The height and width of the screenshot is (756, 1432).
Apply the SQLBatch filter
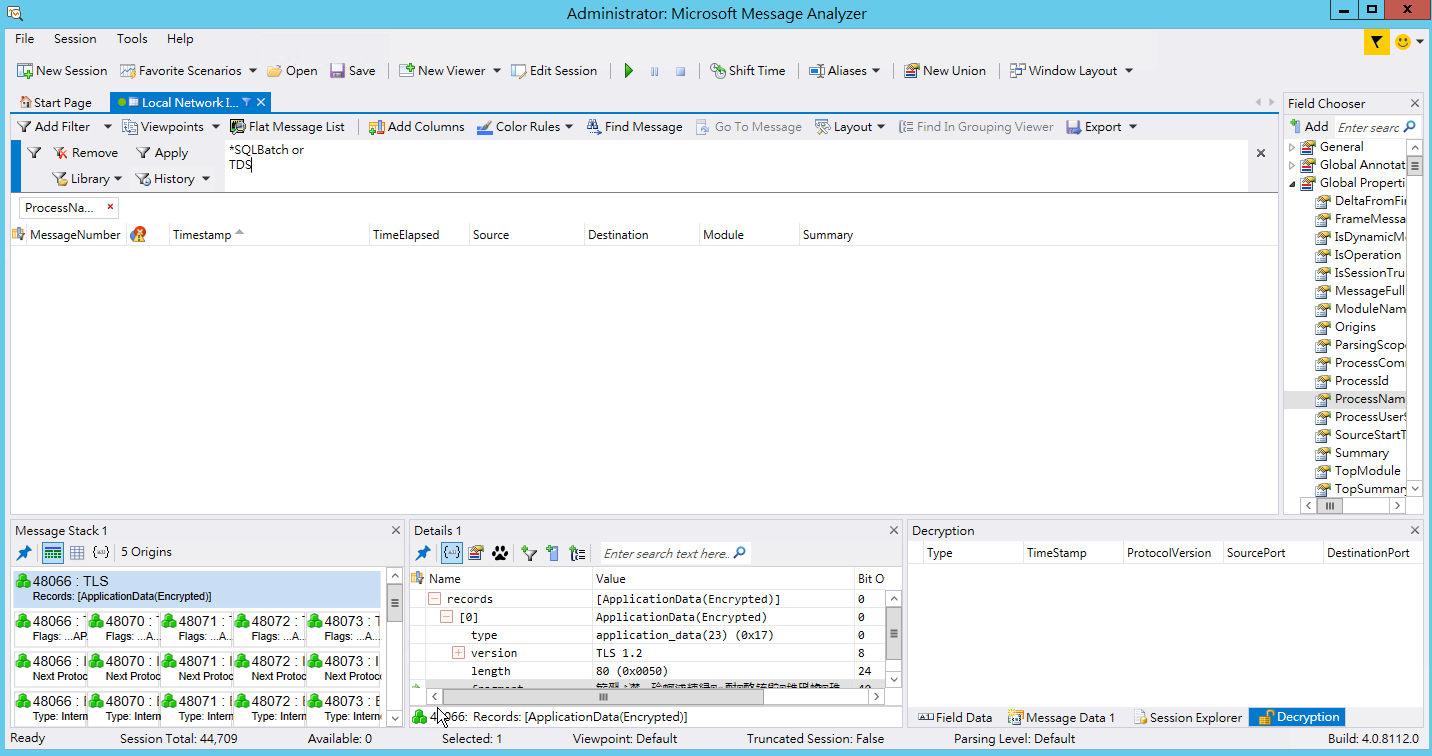tap(163, 152)
